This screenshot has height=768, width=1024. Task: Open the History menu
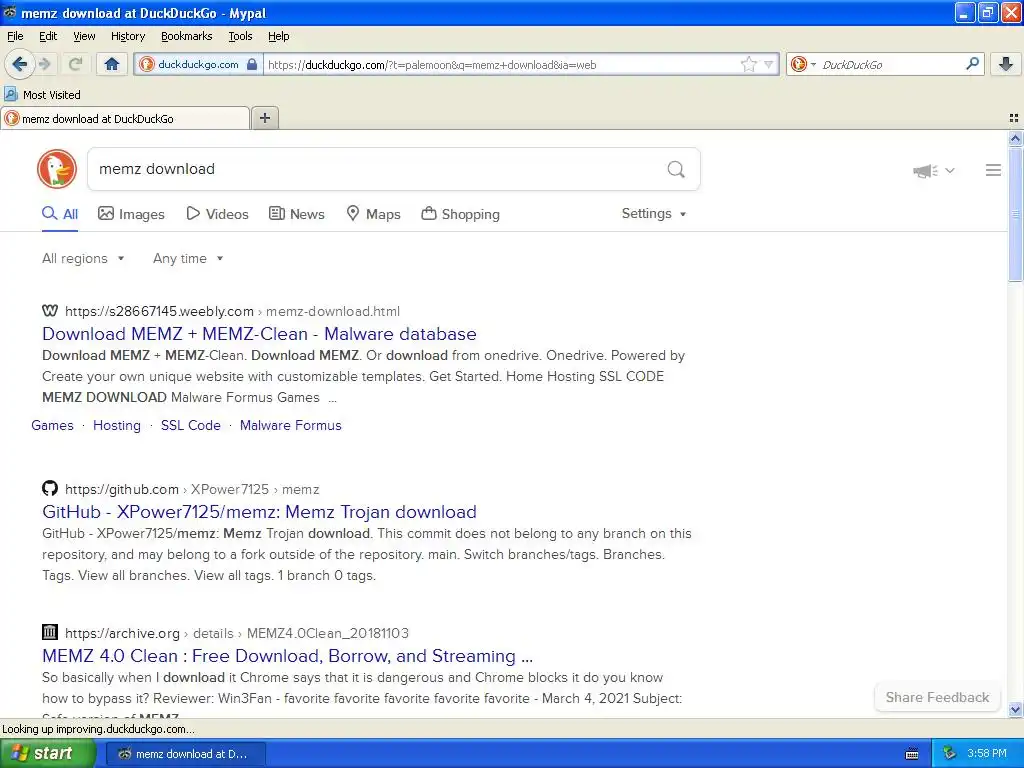point(127,36)
